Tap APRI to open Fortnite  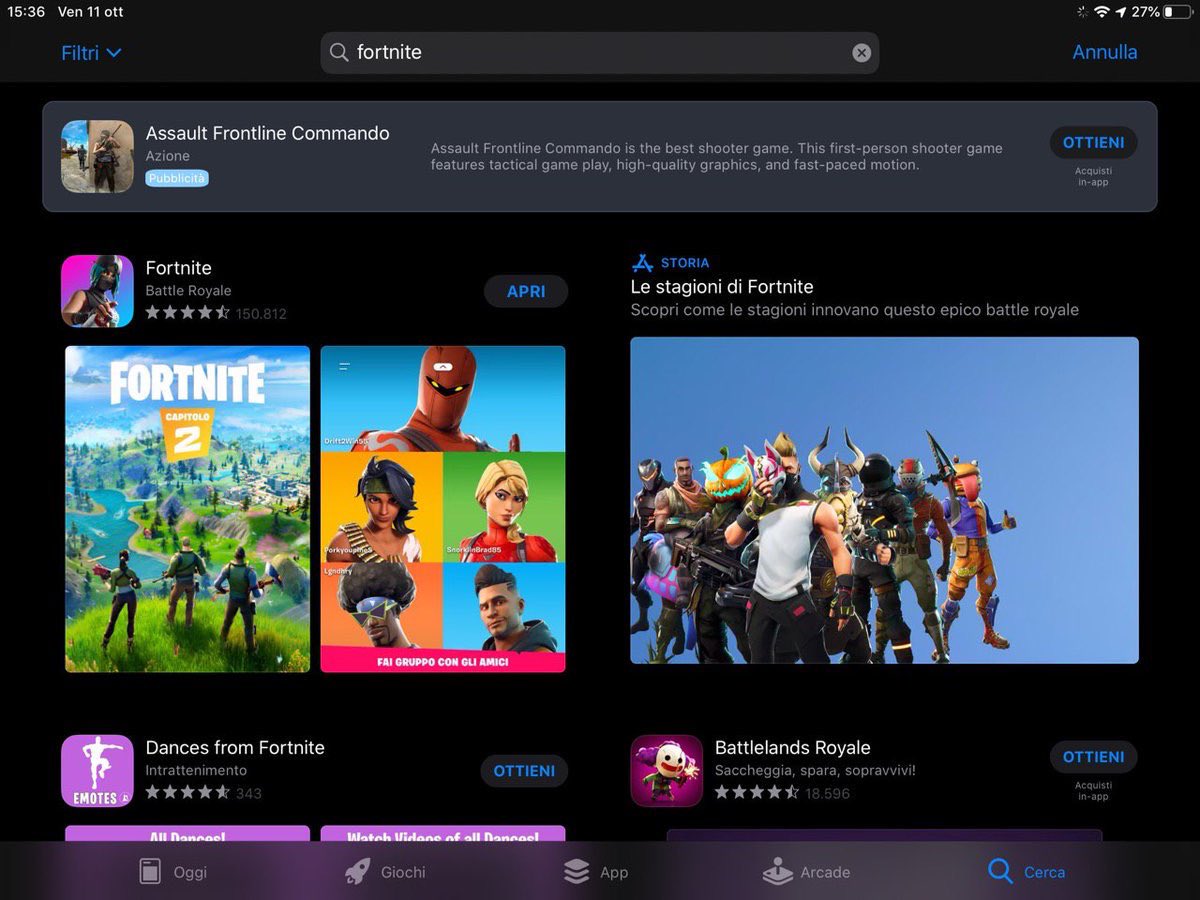pos(526,291)
